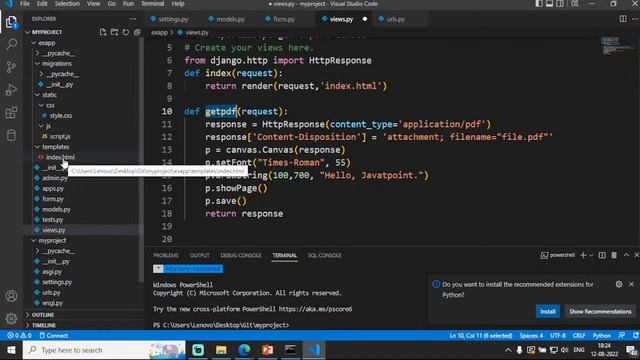640x360 pixels.
Task: Click the New Folder icon in Explorer
Action: pyautogui.click(x=114, y=32)
